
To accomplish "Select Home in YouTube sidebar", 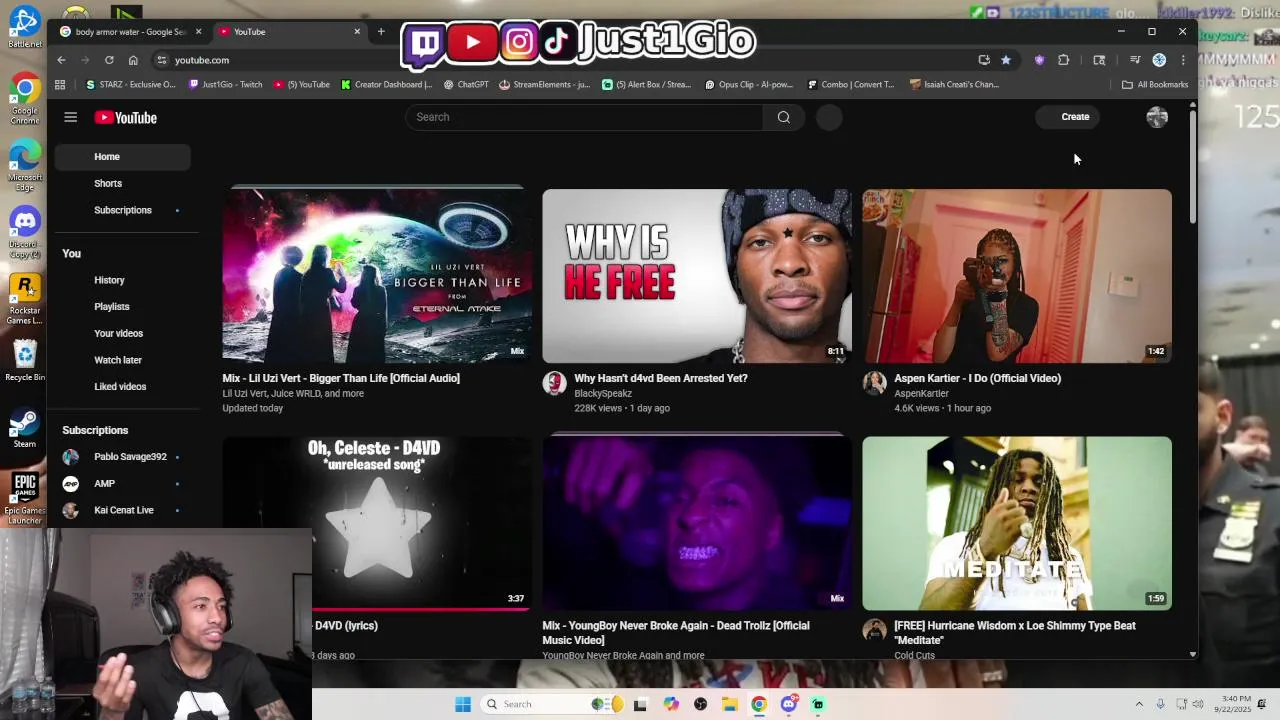I will tap(123, 157).
